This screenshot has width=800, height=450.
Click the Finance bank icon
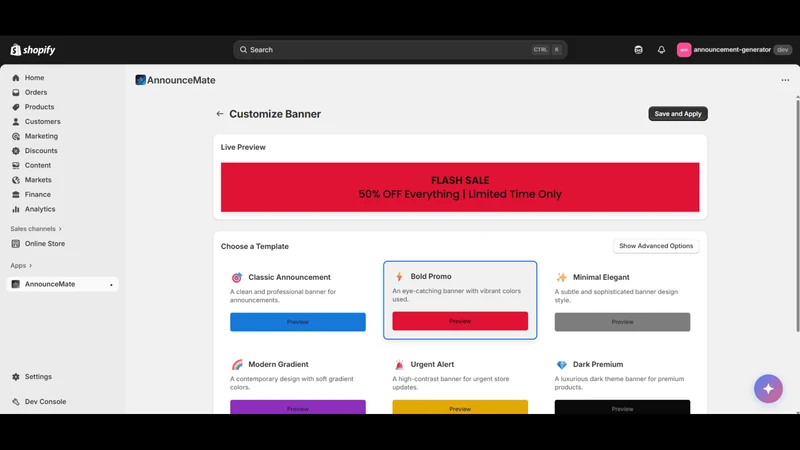(16, 194)
